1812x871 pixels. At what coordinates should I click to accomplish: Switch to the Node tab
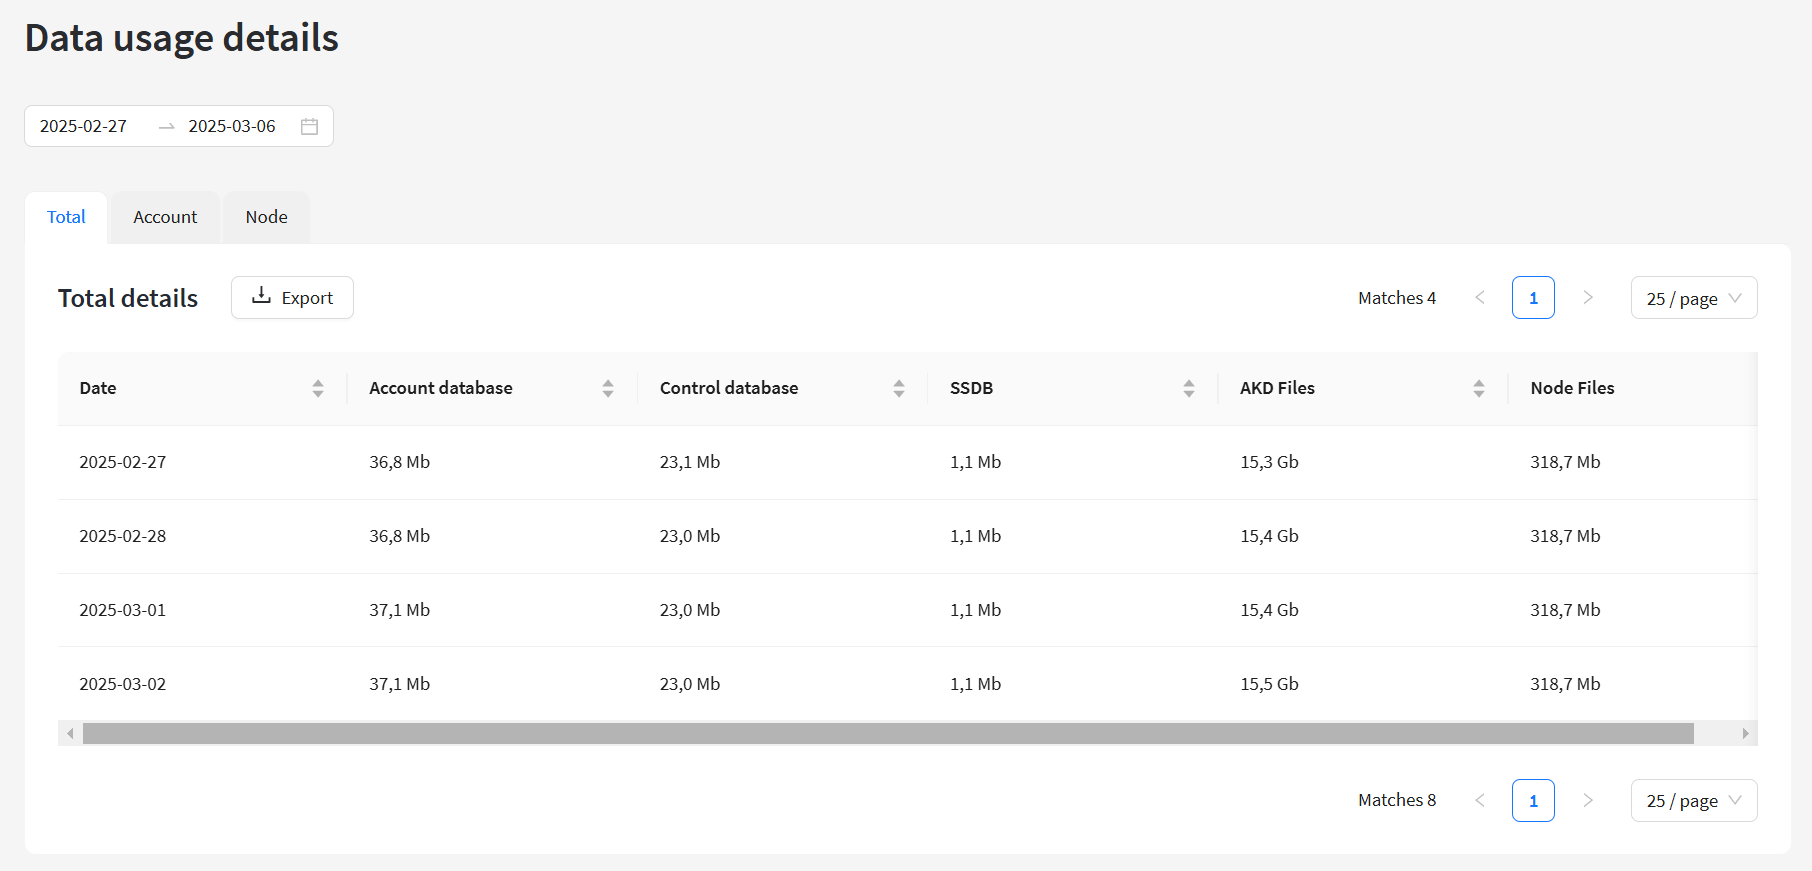pos(266,217)
